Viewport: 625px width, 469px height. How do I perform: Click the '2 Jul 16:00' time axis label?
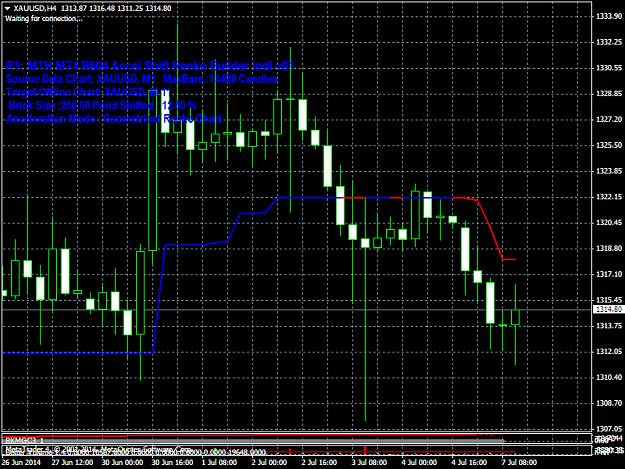pos(319,463)
